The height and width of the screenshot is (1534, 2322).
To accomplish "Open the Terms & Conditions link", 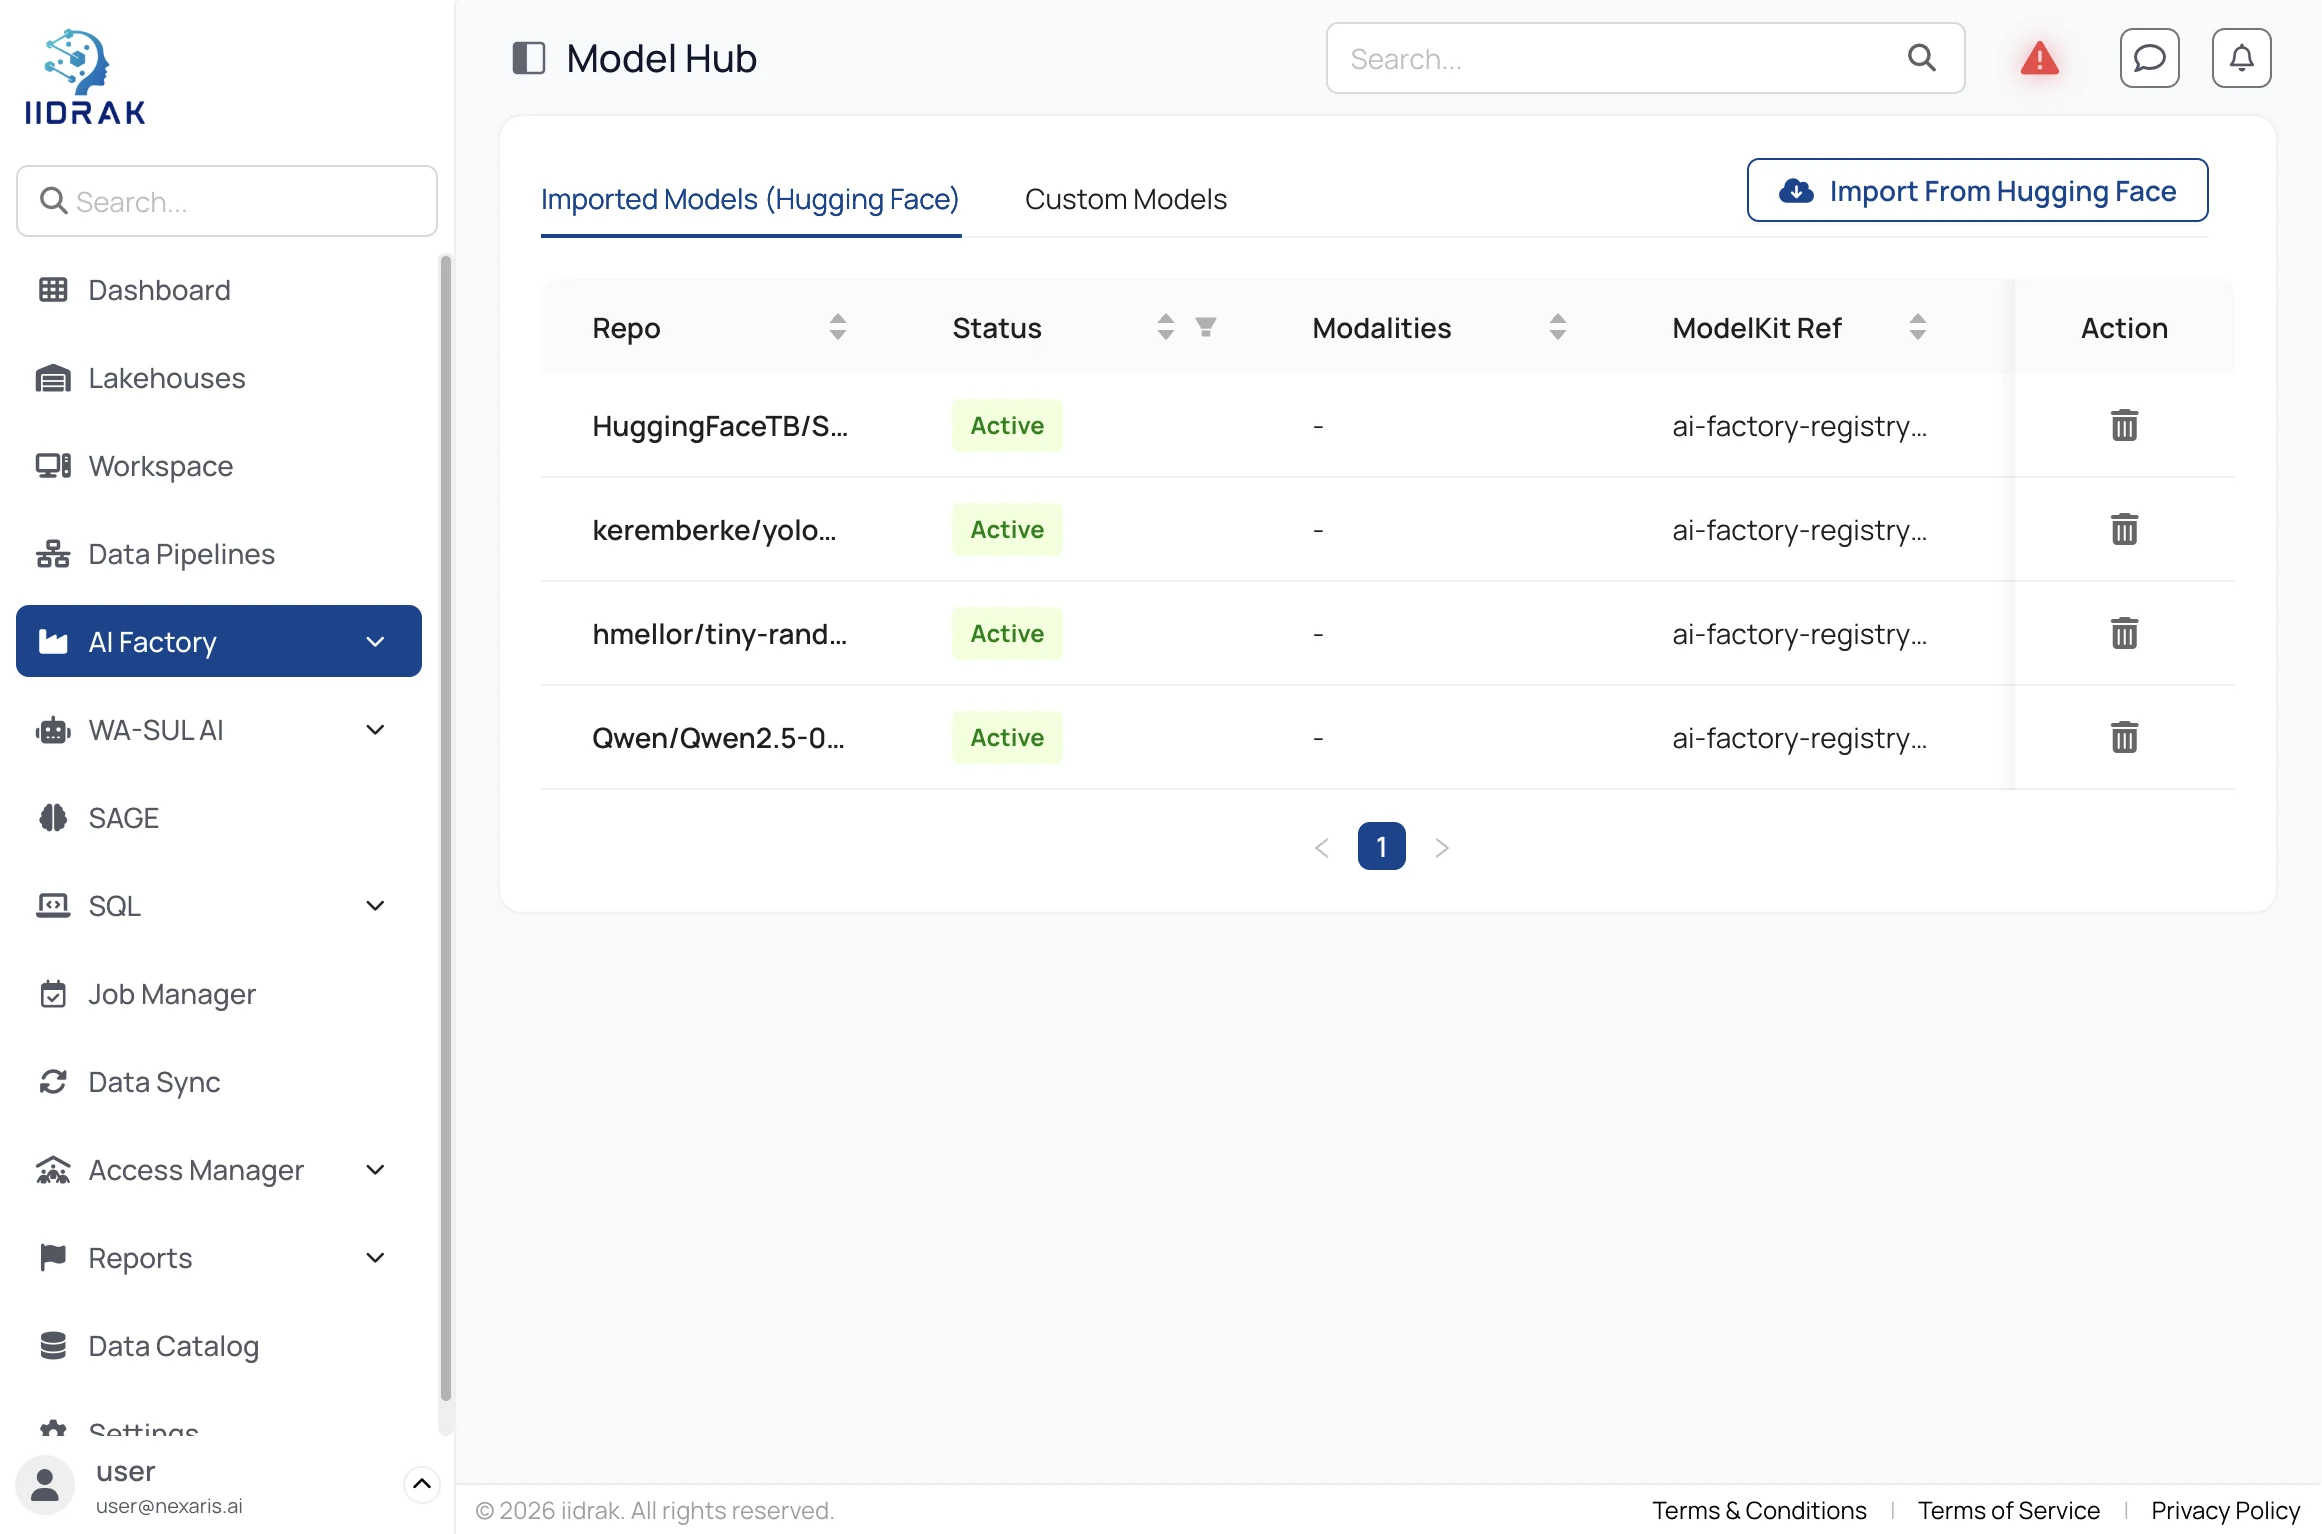I will click(x=1759, y=1510).
